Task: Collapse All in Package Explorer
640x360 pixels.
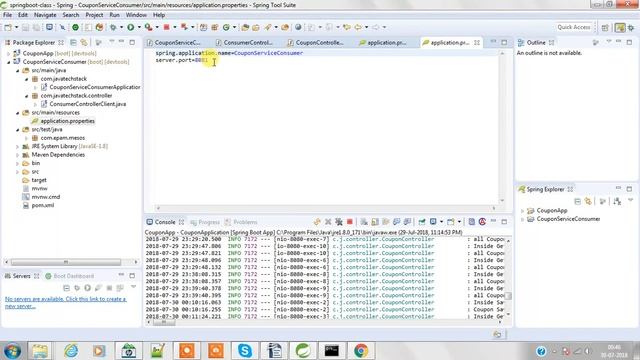Action: [x=73, y=42]
